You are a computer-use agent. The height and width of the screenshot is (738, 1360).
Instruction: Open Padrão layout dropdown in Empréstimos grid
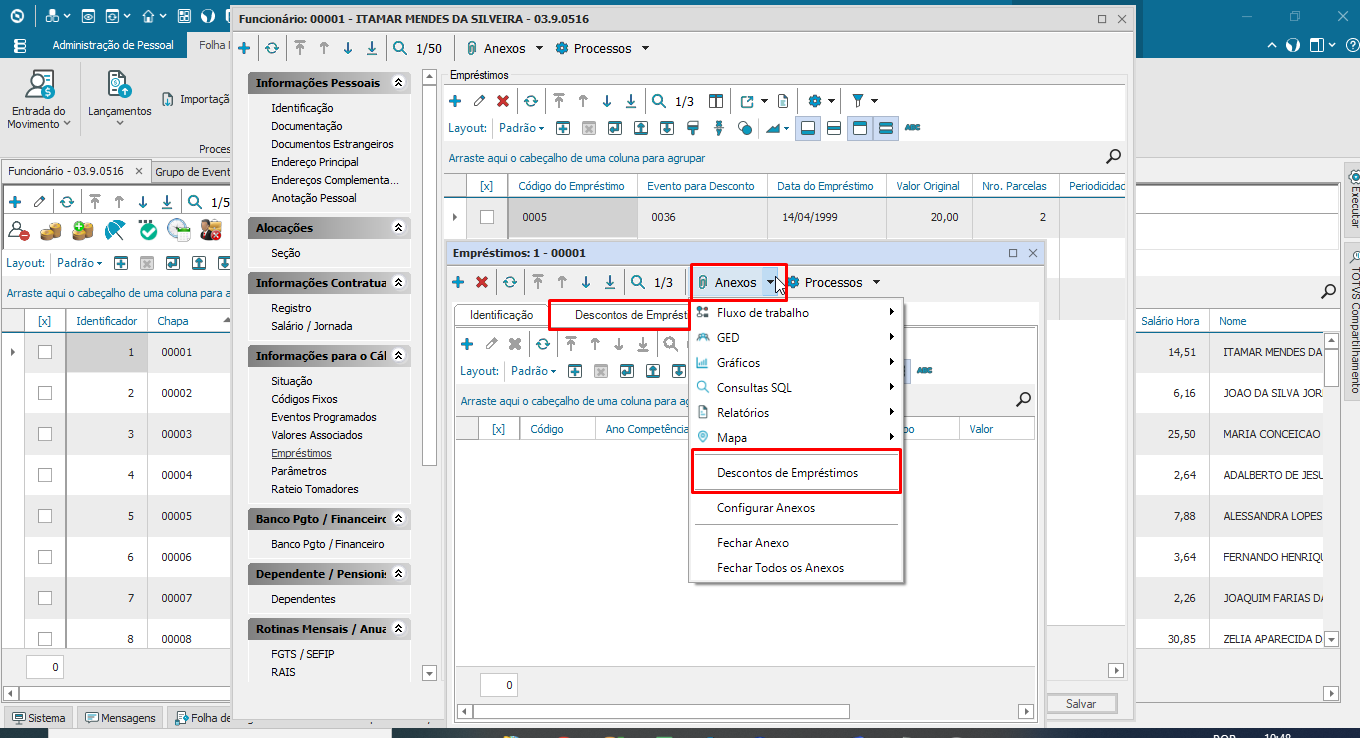[x=522, y=128]
